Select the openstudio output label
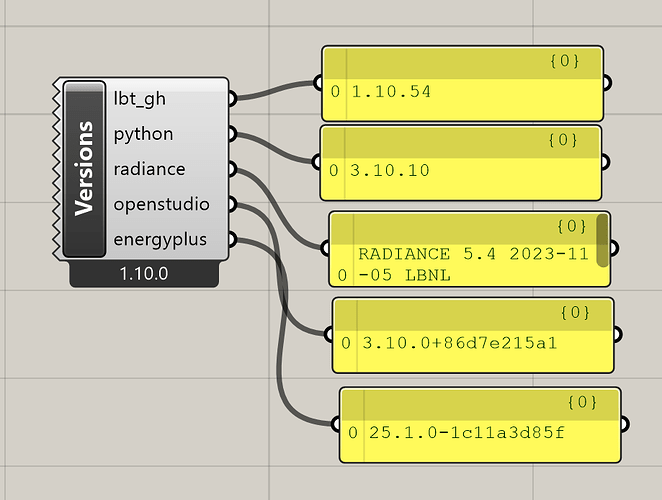The height and width of the screenshot is (500, 662). [162, 204]
